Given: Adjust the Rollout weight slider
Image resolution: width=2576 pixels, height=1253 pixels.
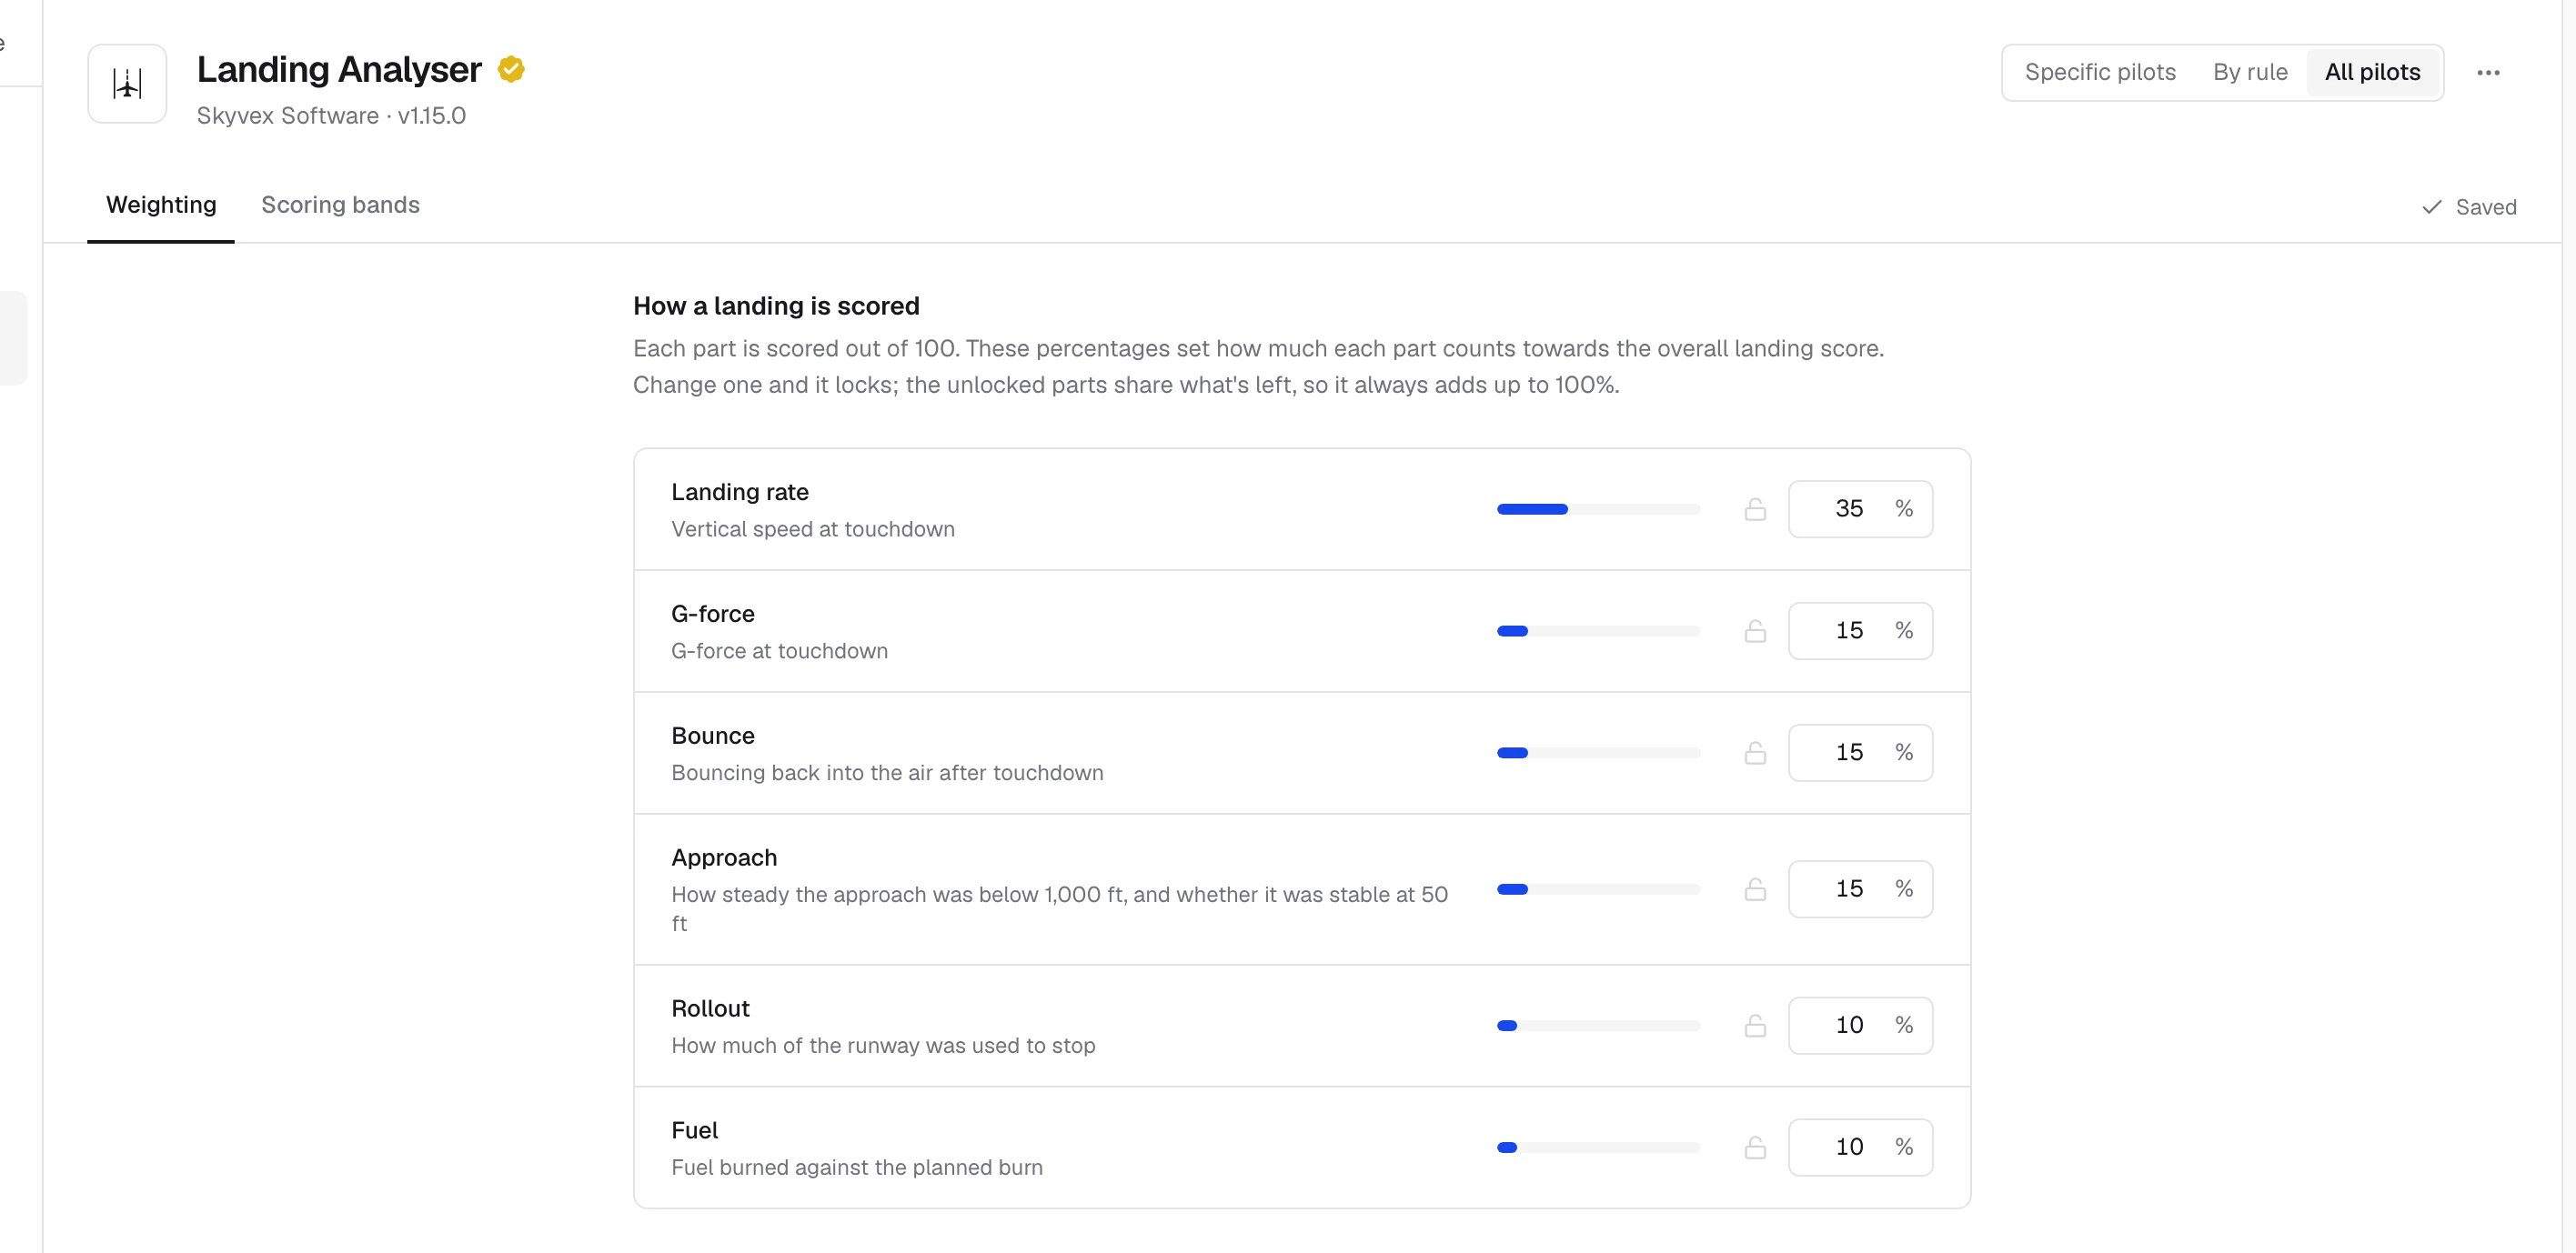Looking at the screenshot, I should click(1598, 1026).
